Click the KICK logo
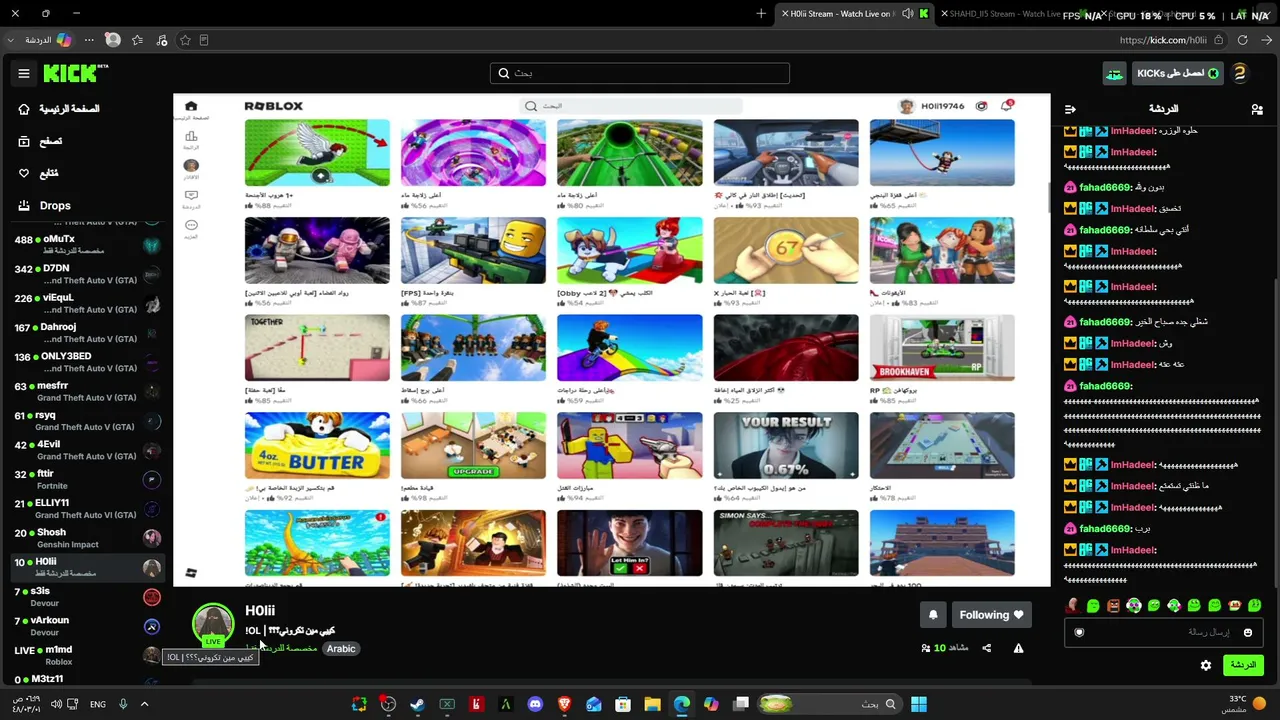Screen dimensions: 1280x720 point(75,73)
